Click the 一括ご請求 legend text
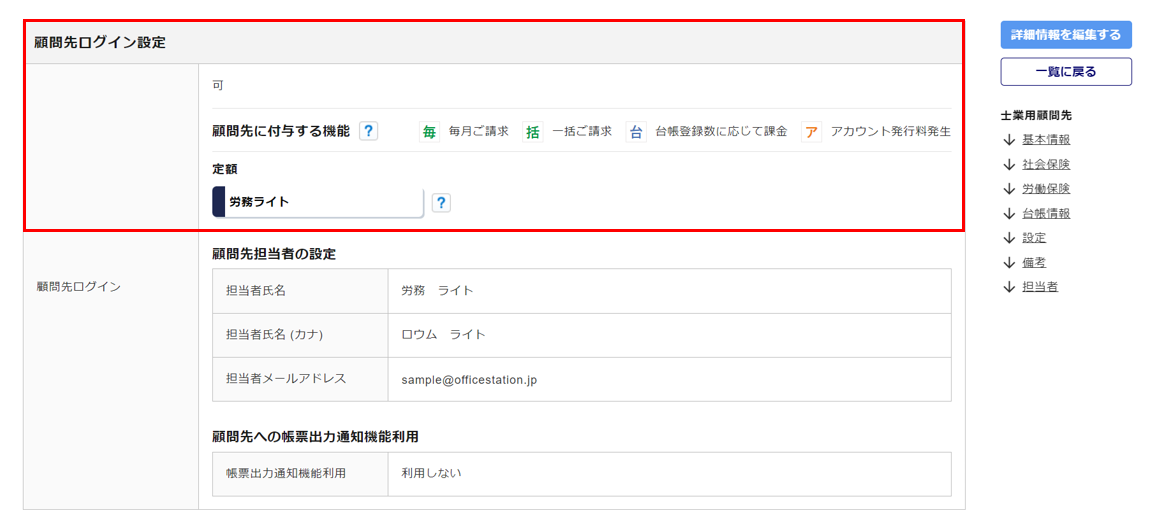The width and height of the screenshot is (1149, 520). pyautogui.click(x=582, y=133)
